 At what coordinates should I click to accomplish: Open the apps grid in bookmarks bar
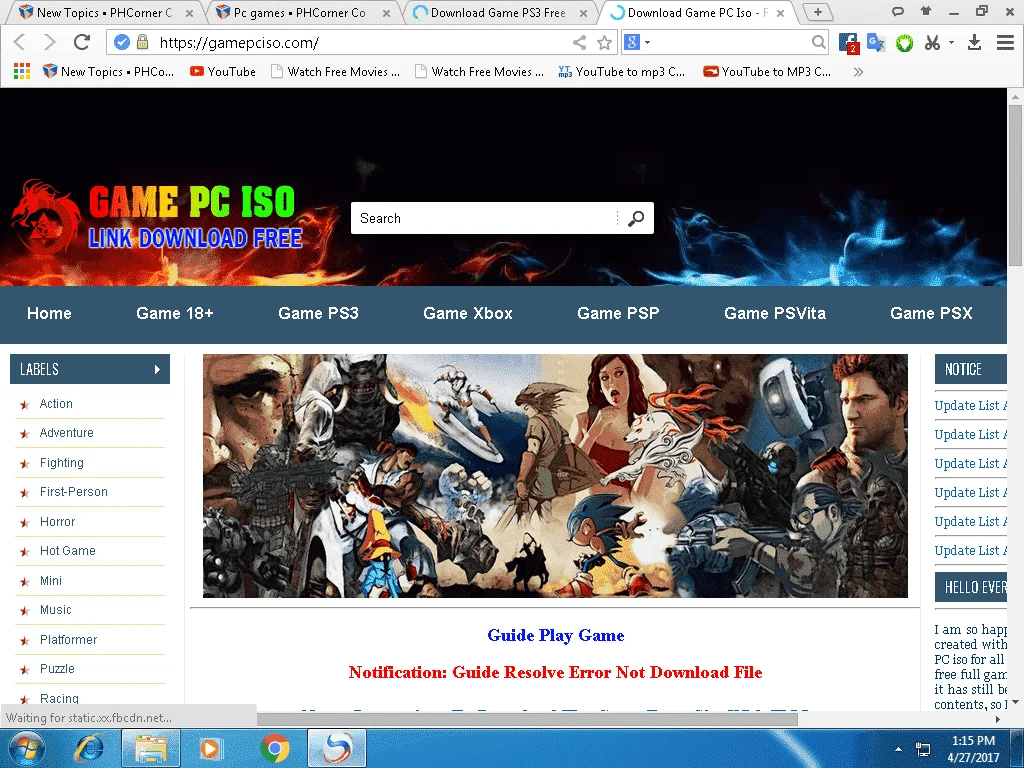point(22,71)
